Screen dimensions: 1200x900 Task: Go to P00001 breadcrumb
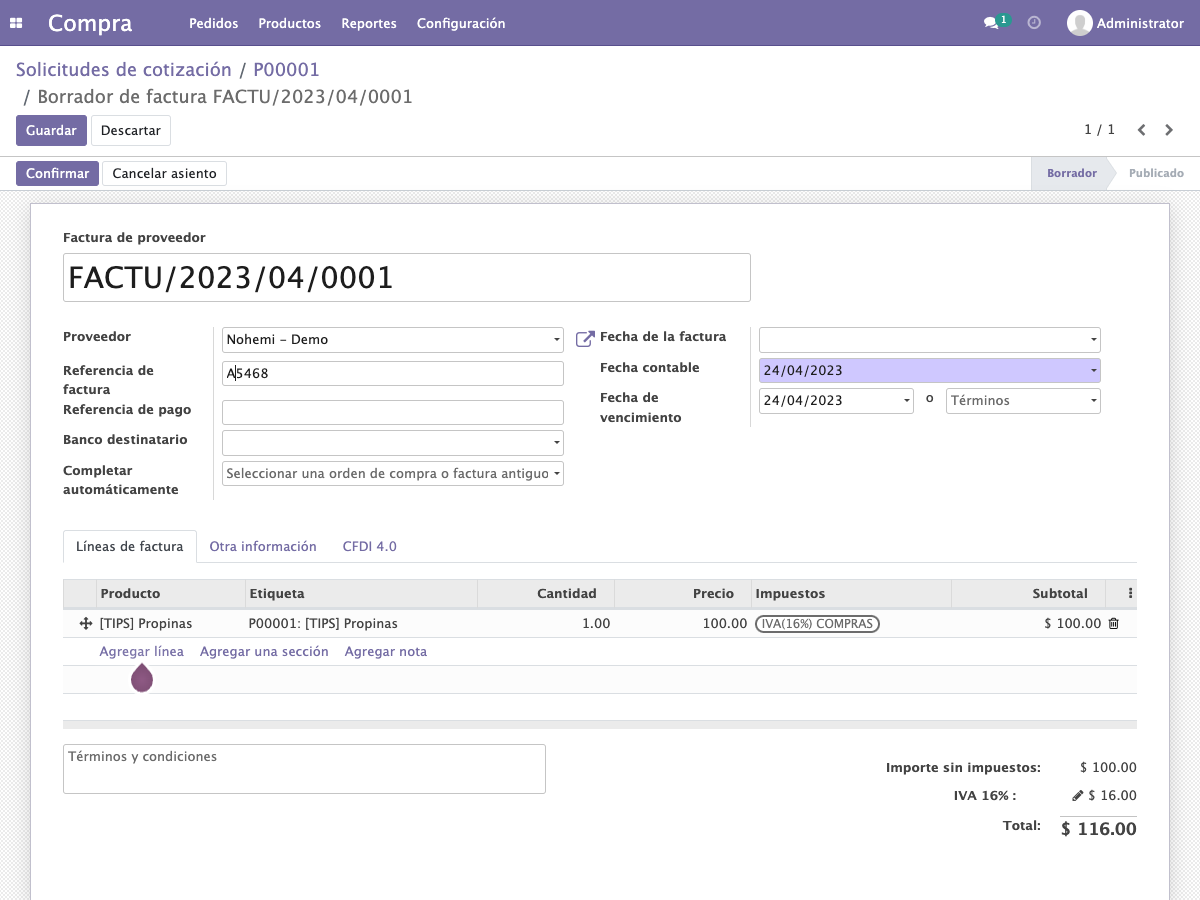click(x=286, y=70)
